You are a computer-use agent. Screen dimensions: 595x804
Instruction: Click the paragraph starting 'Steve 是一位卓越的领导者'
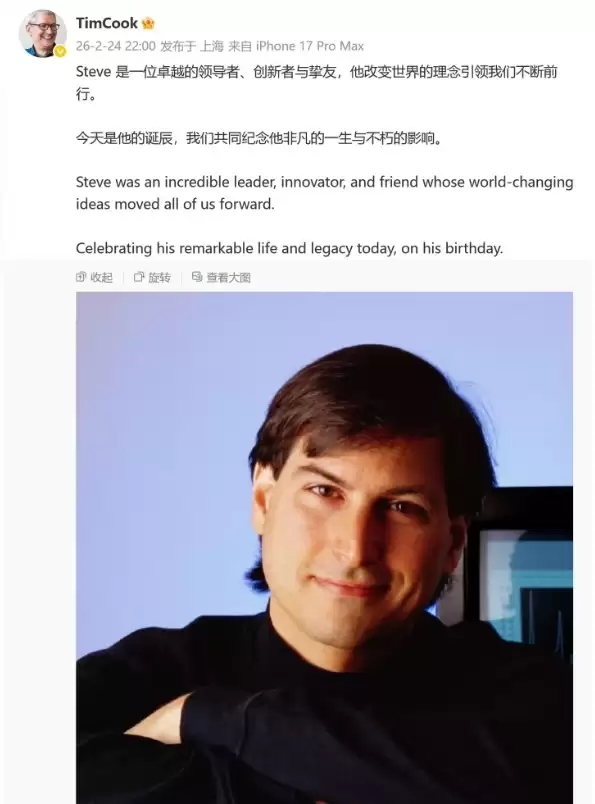tap(316, 83)
